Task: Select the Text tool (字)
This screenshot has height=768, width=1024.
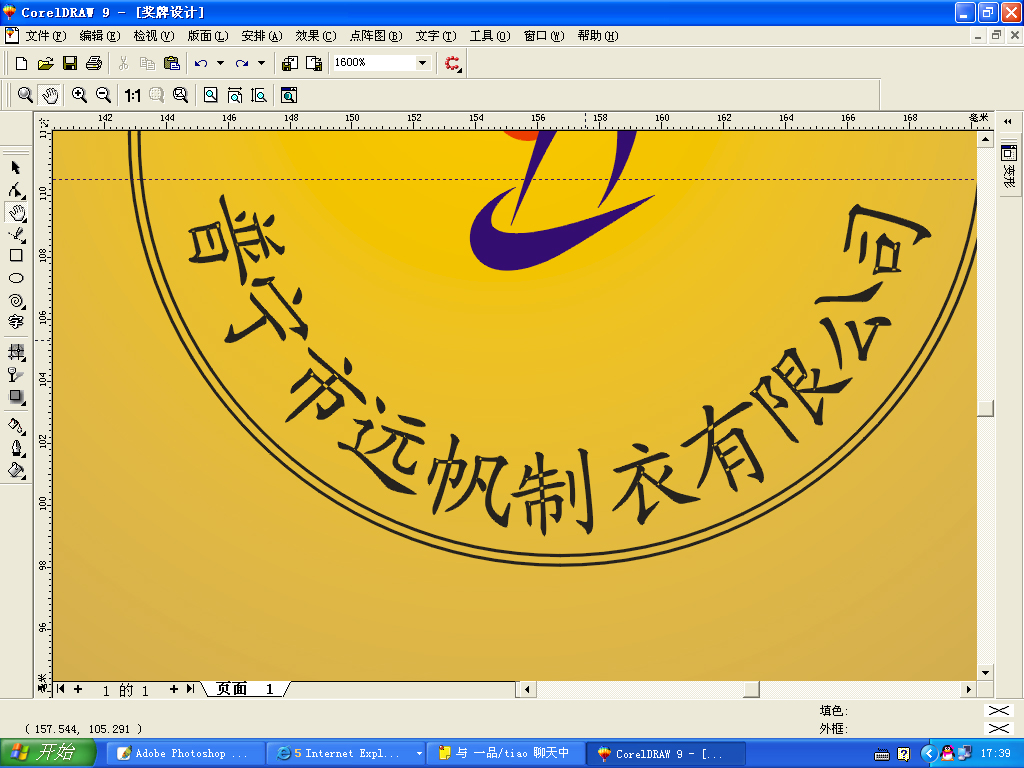Action: 16,322
